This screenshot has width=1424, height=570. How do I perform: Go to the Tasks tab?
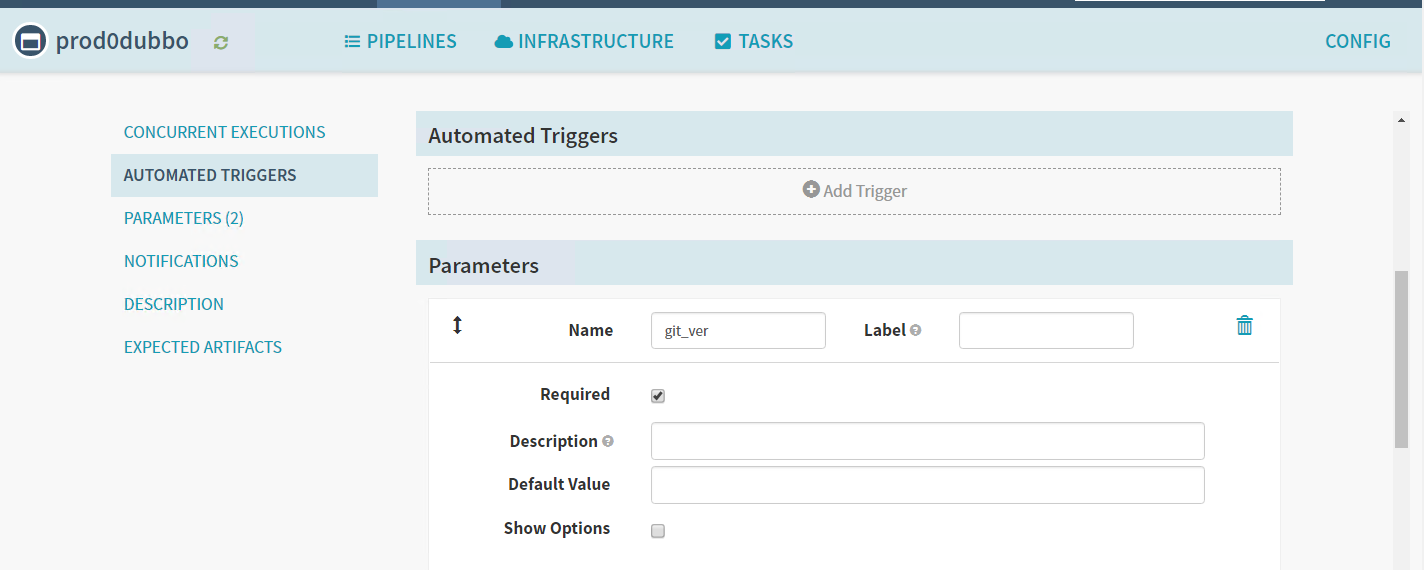754,41
